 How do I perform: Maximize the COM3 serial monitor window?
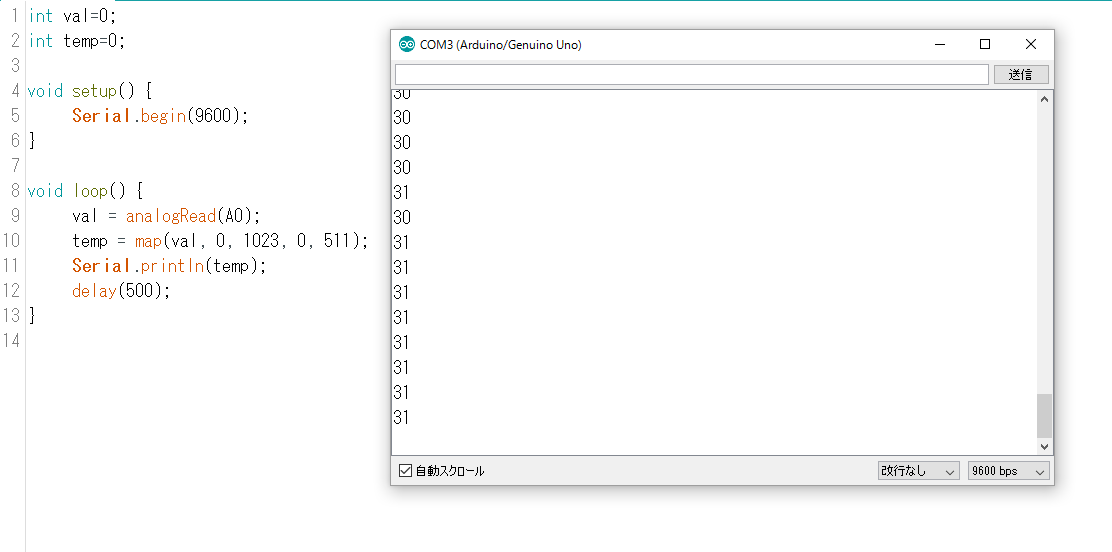985,45
